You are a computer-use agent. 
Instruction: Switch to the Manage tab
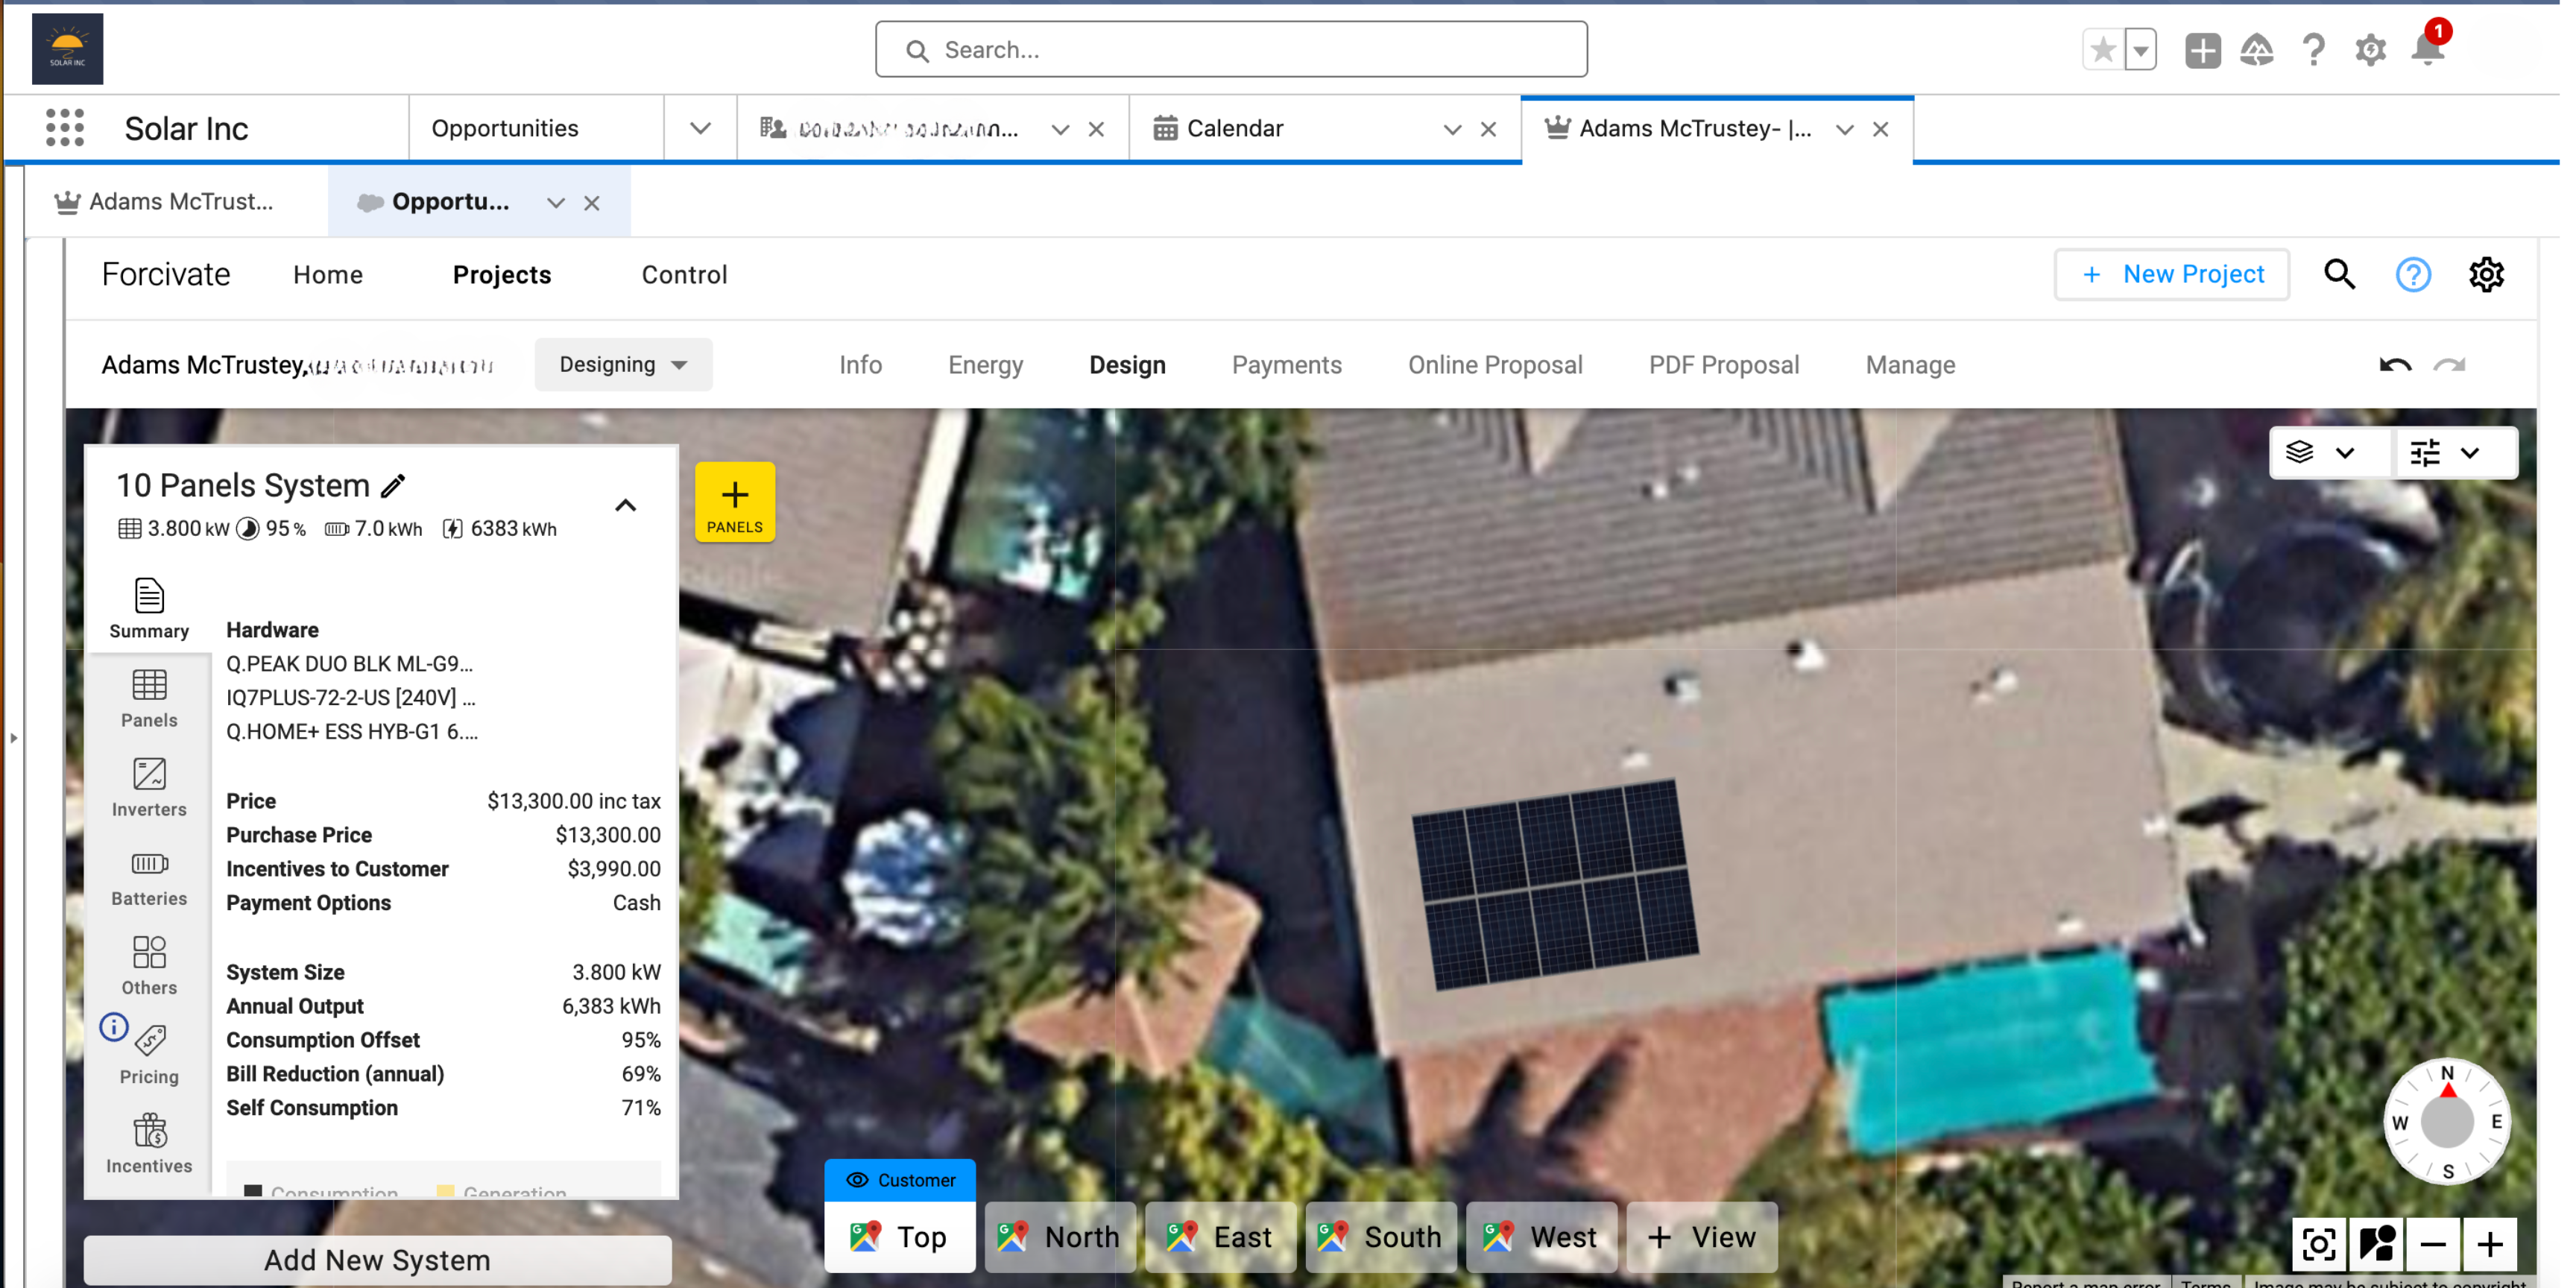click(x=1910, y=365)
